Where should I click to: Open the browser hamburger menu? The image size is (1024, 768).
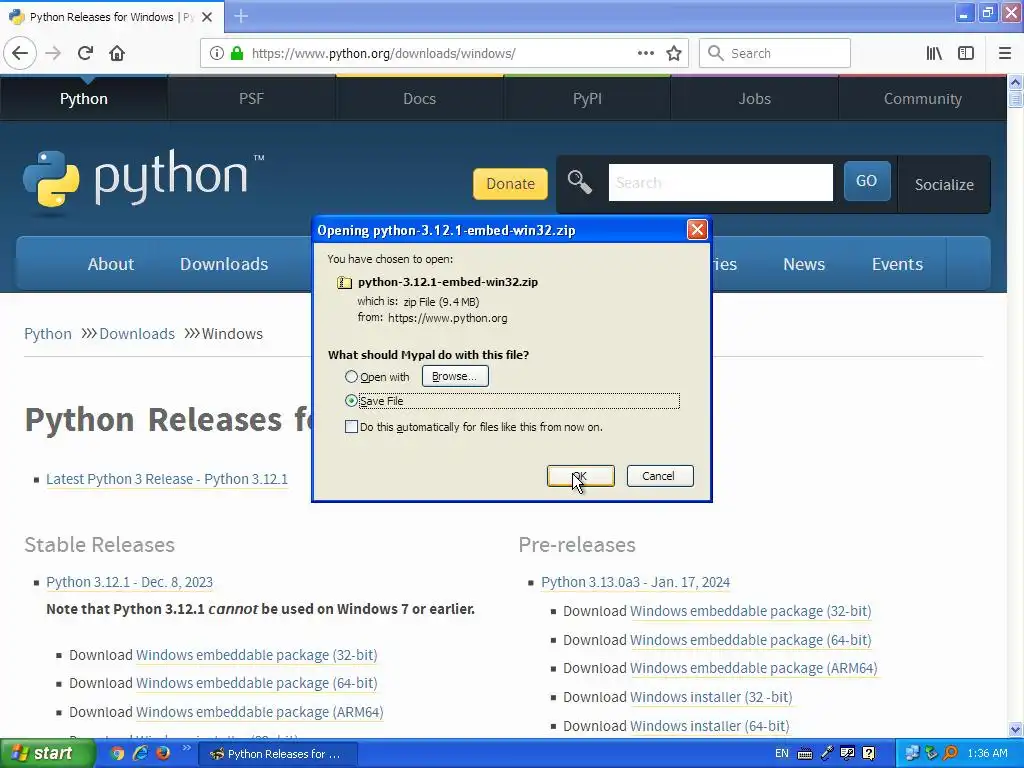pos(1004,54)
